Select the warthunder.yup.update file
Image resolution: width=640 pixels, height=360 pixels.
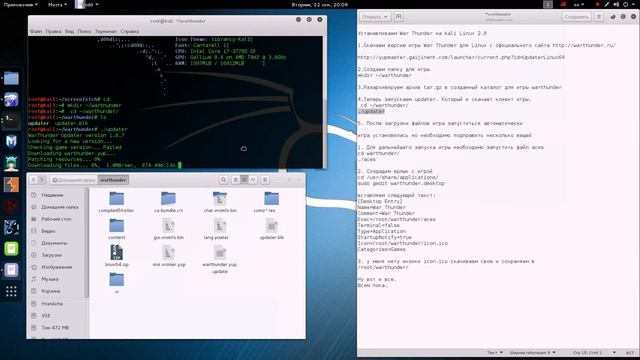click(220, 259)
